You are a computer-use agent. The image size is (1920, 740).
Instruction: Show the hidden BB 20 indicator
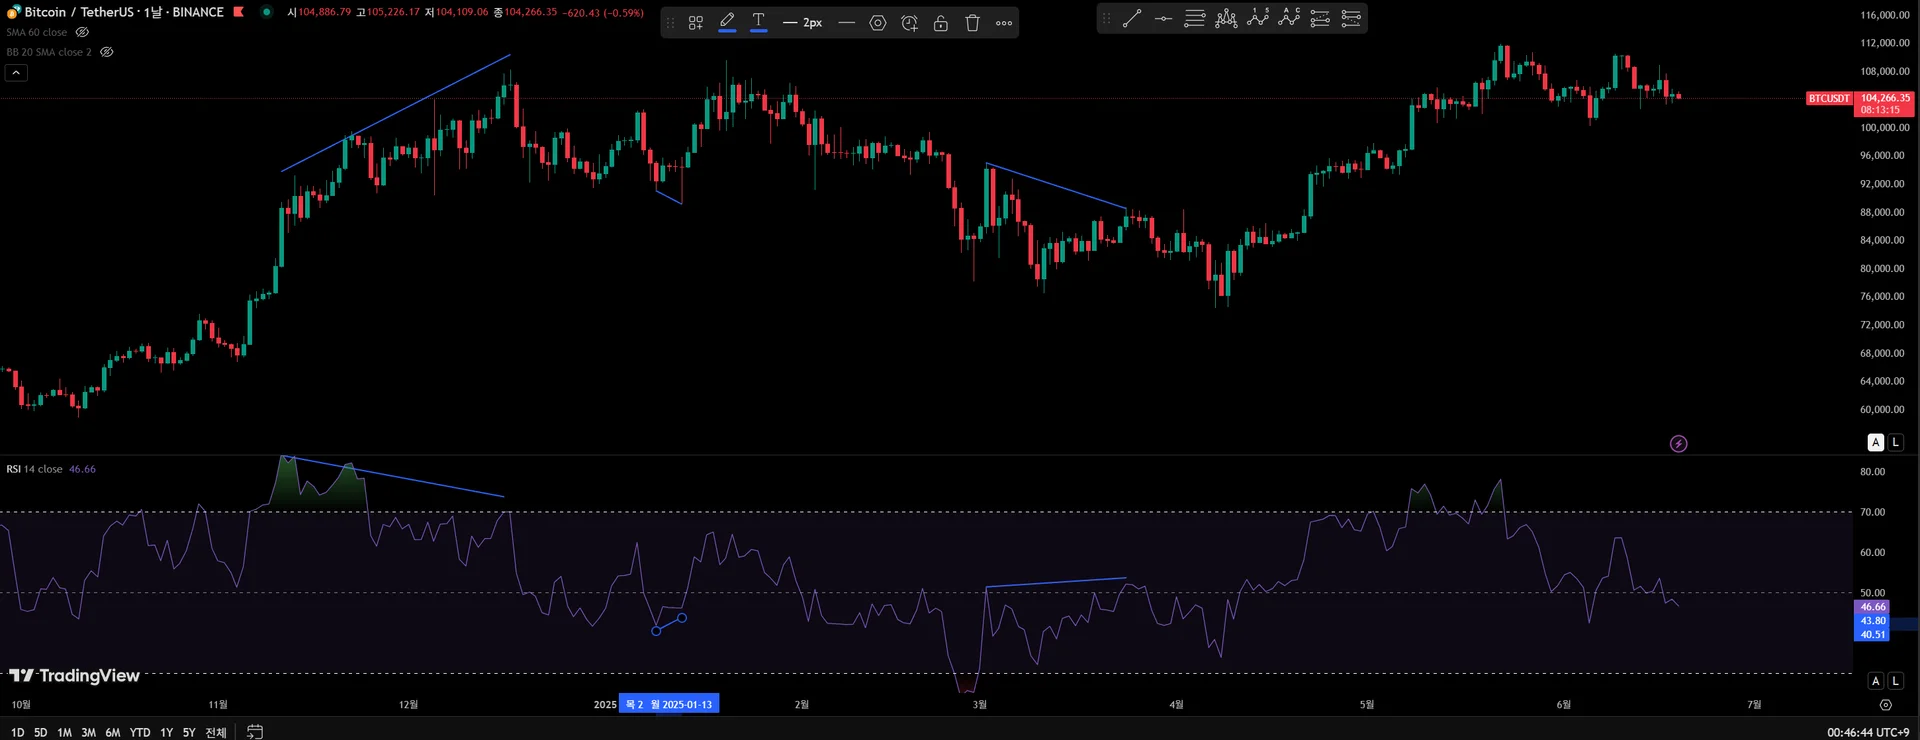point(107,52)
